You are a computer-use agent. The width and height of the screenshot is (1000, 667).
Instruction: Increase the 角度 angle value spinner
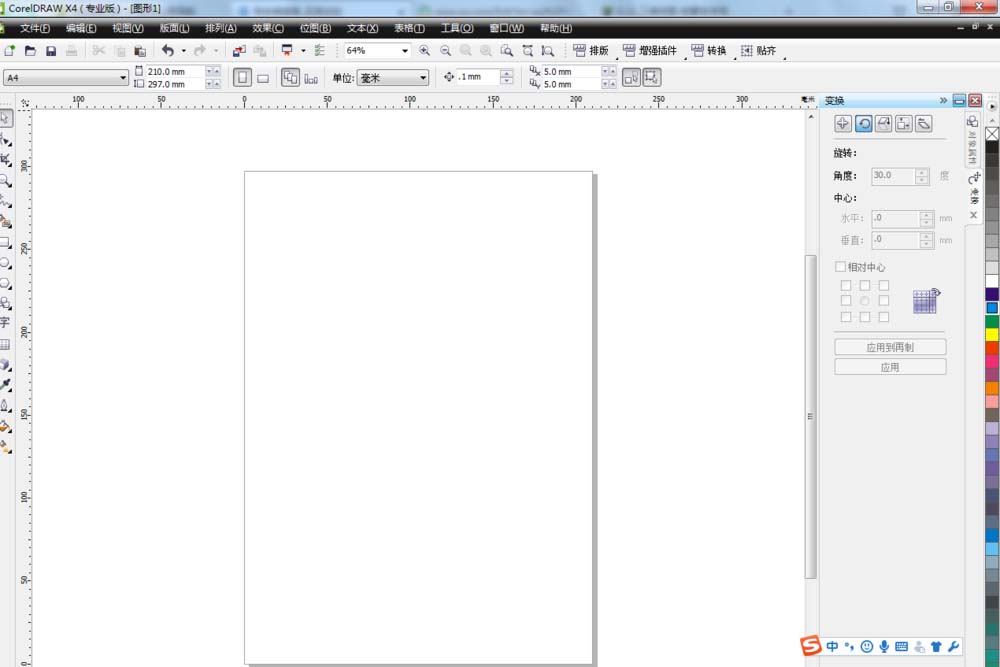click(922, 172)
